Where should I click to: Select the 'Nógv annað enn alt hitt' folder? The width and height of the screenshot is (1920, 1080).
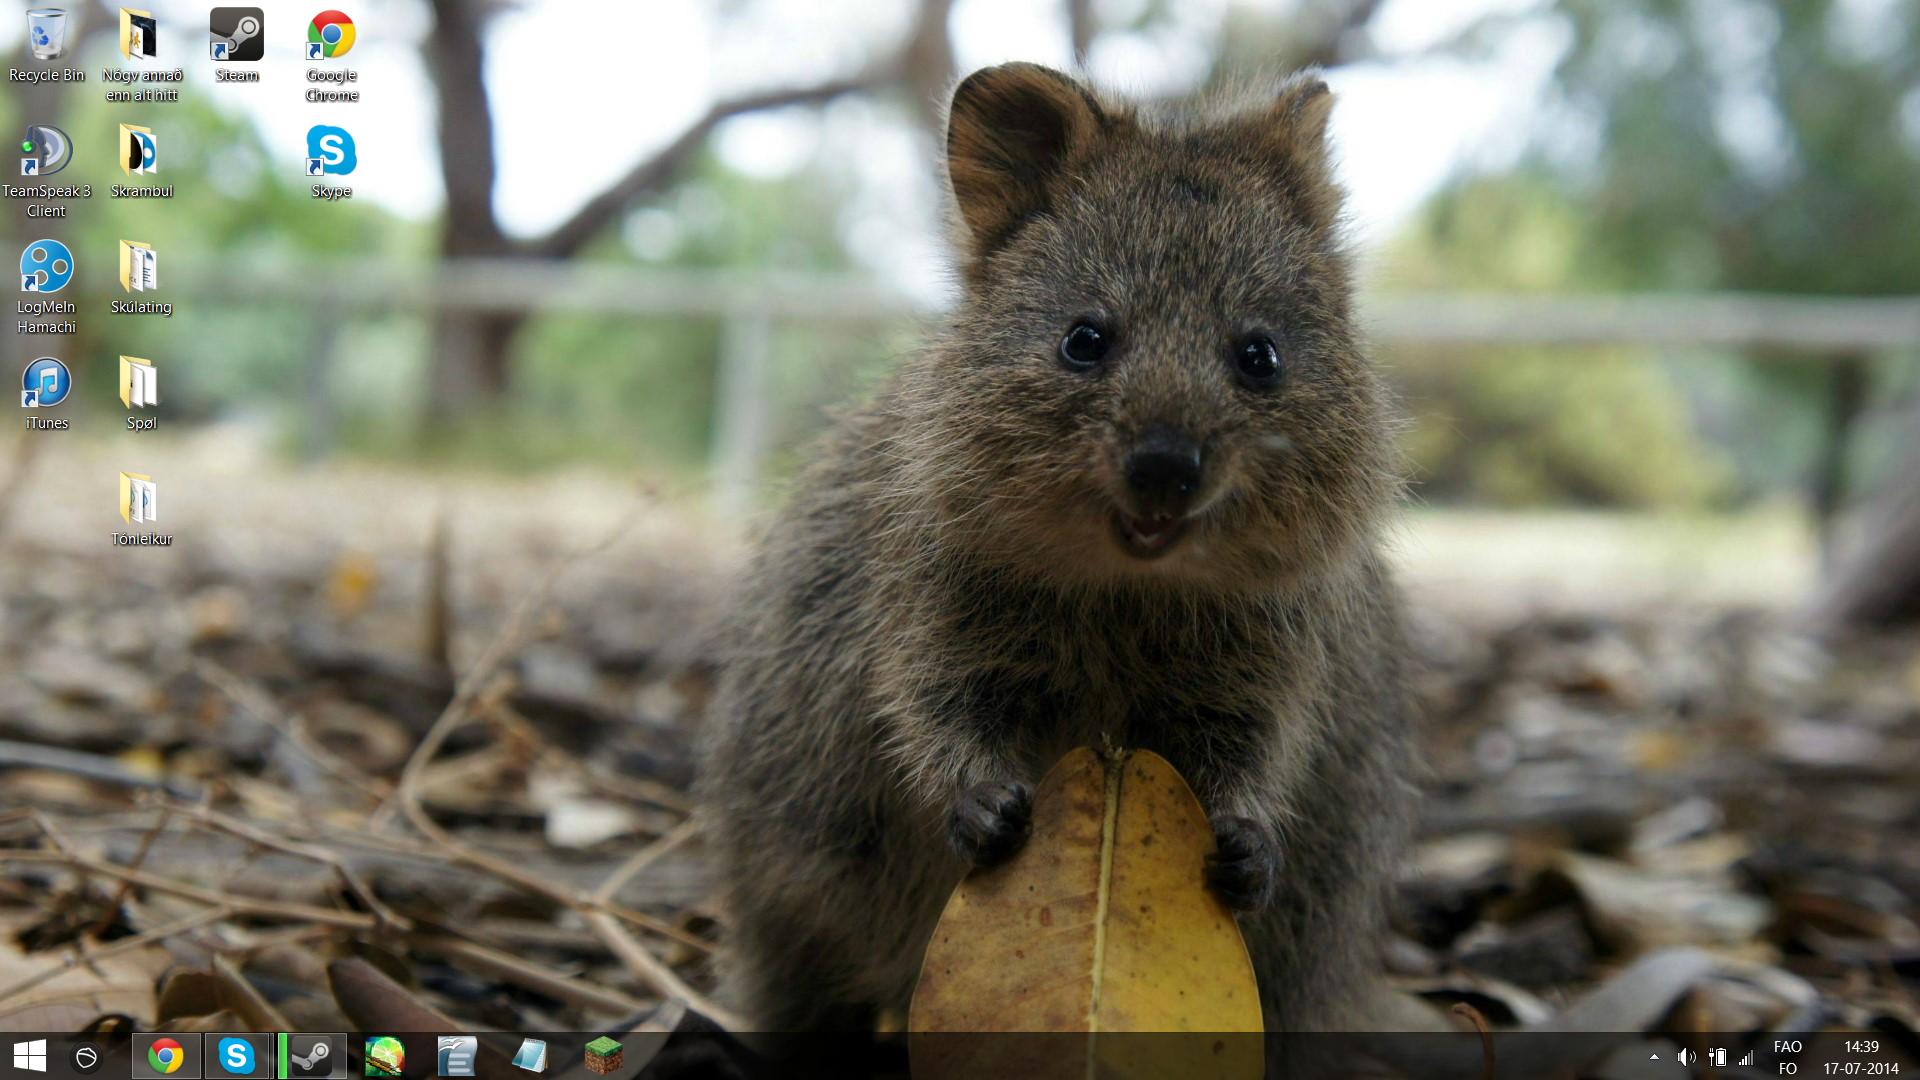[142, 56]
